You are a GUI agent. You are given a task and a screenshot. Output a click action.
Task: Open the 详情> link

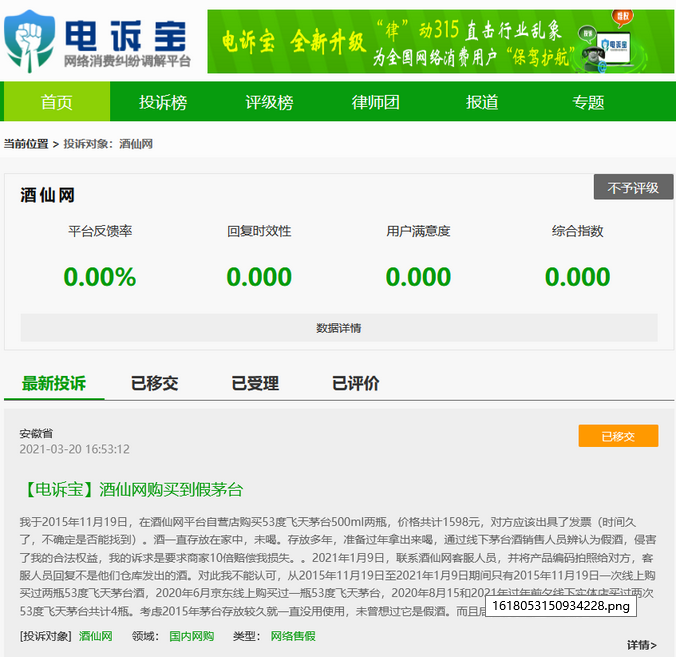click(642, 645)
